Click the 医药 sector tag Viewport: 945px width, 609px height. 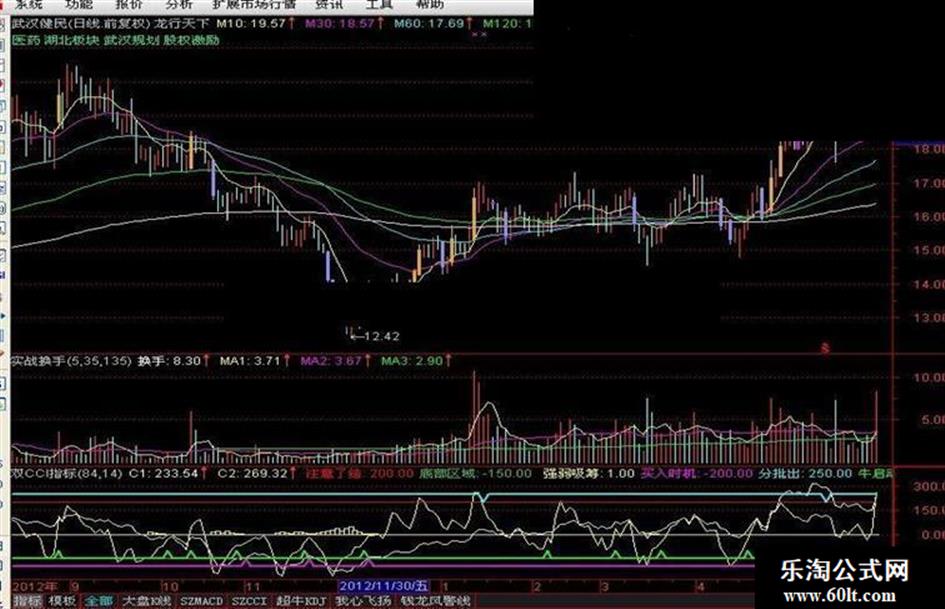pyautogui.click(x=26, y=40)
